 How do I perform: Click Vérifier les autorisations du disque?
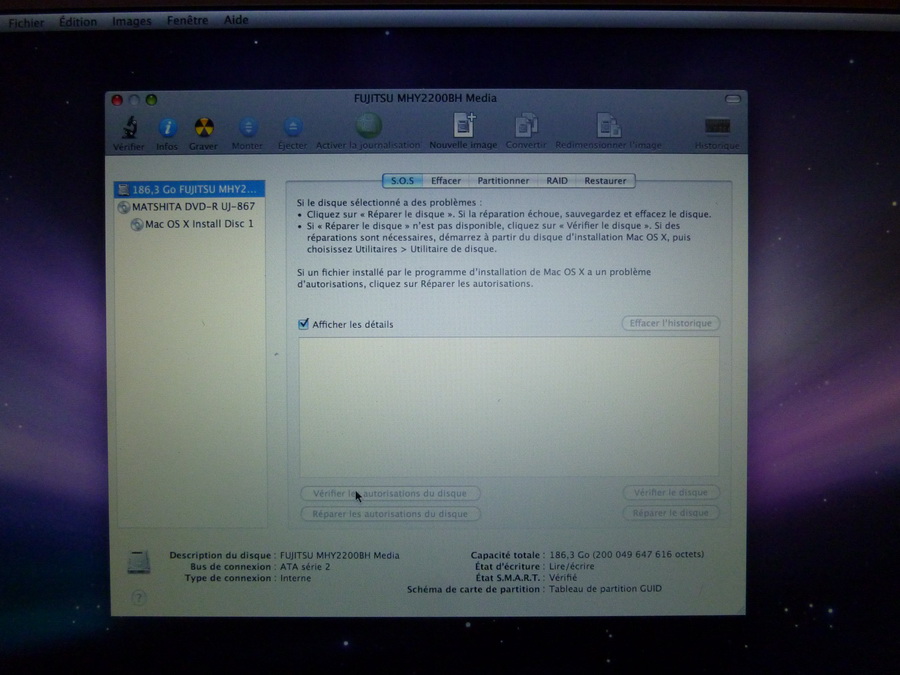(390, 493)
